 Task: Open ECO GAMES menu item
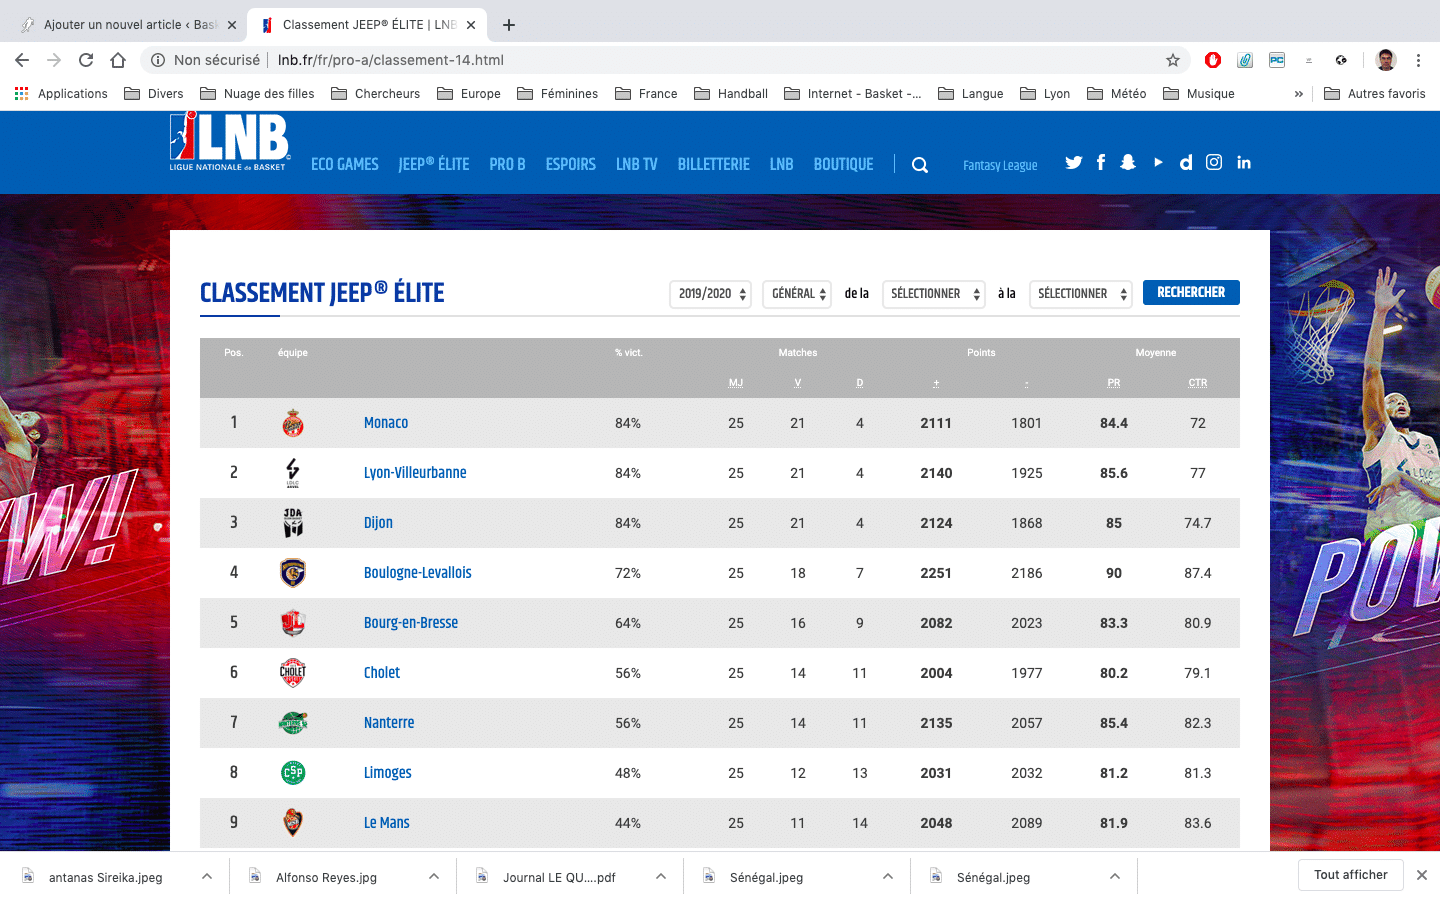pos(345,164)
